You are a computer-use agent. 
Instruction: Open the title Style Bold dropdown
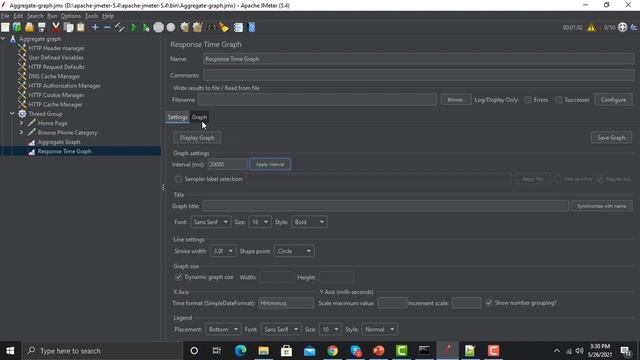click(309, 222)
